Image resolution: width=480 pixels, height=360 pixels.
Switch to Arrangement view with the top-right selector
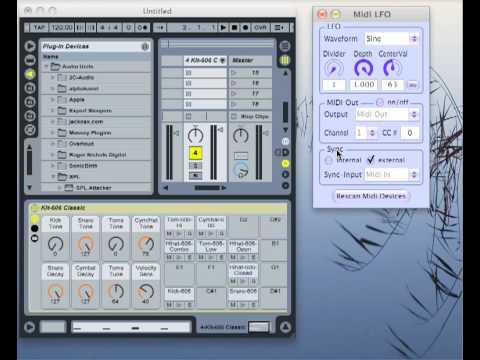(x=285, y=46)
